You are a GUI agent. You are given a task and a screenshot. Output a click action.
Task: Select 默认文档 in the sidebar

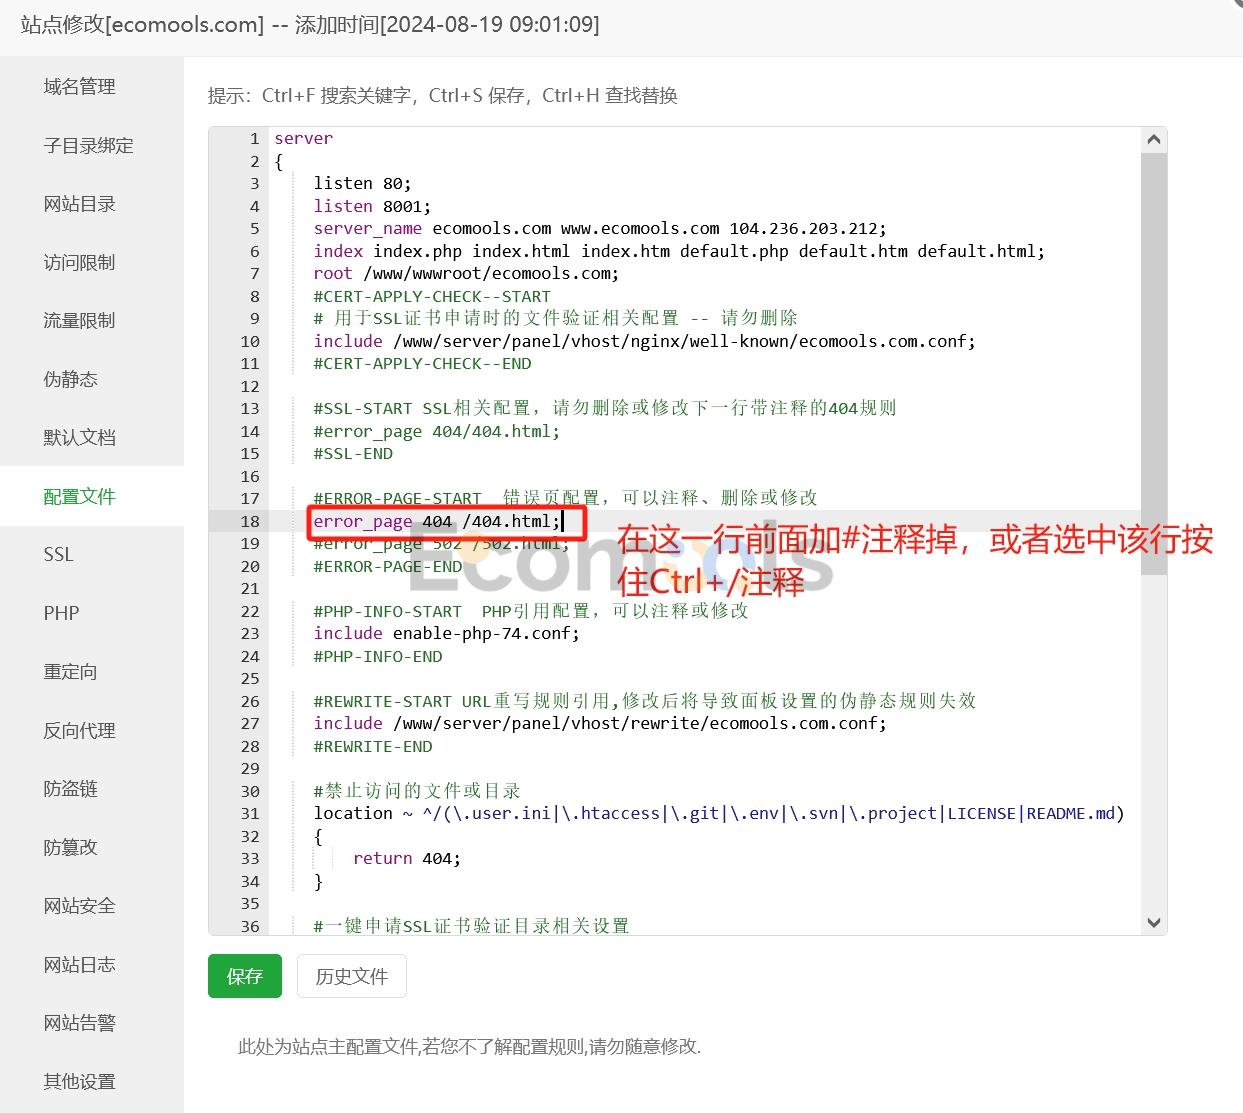pyautogui.click(x=80, y=438)
